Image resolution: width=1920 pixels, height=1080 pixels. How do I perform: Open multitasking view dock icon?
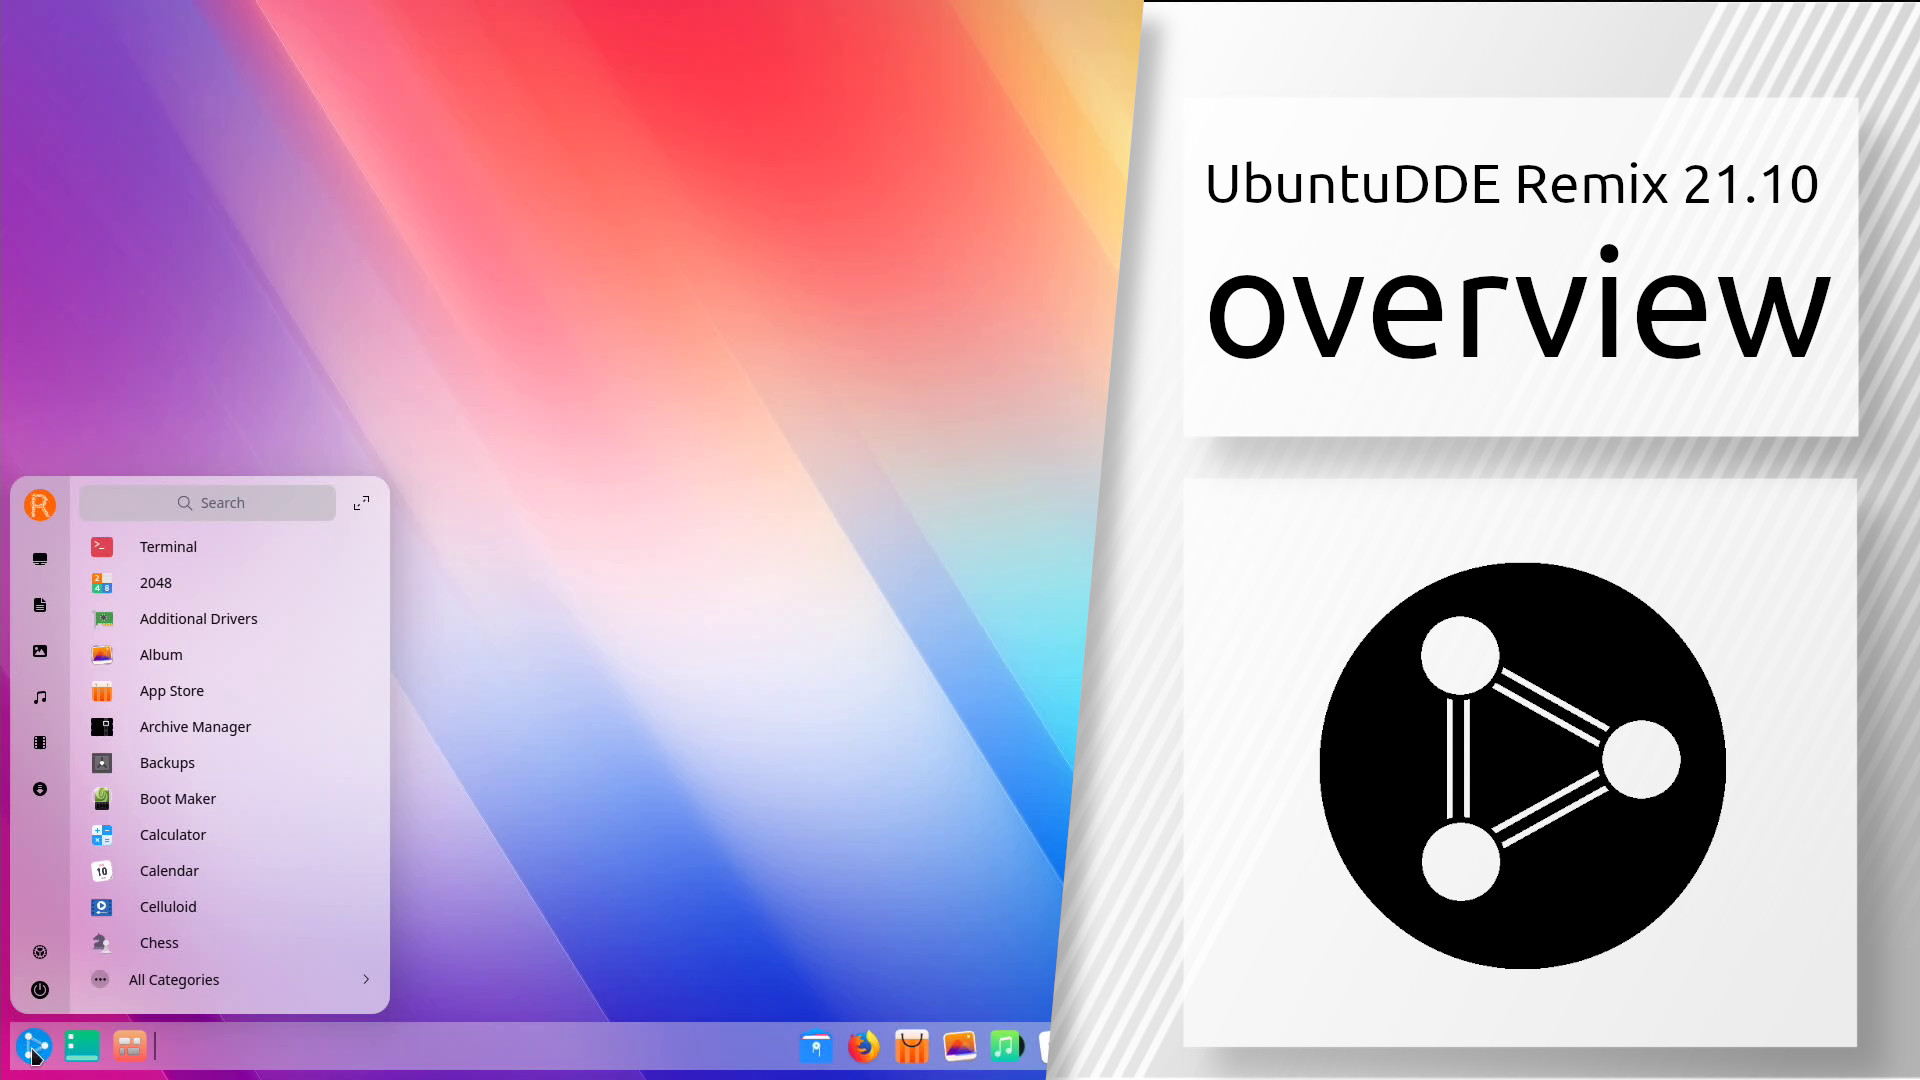pos(130,1046)
